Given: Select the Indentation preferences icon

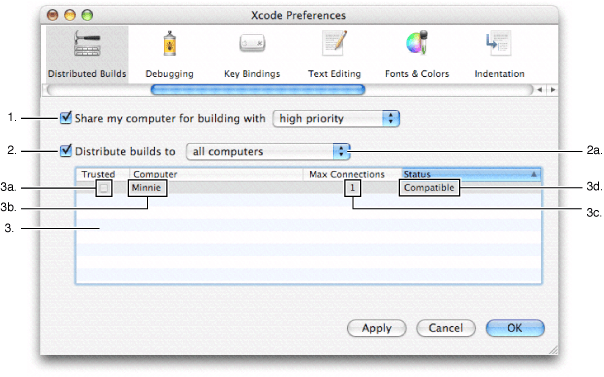Looking at the screenshot, I should [x=499, y=43].
